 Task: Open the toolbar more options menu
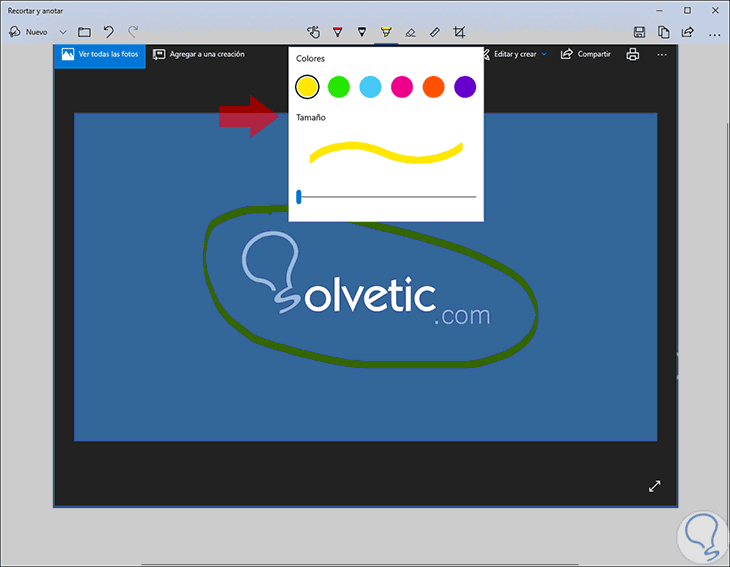pyautogui.click(x=714, y=34)
